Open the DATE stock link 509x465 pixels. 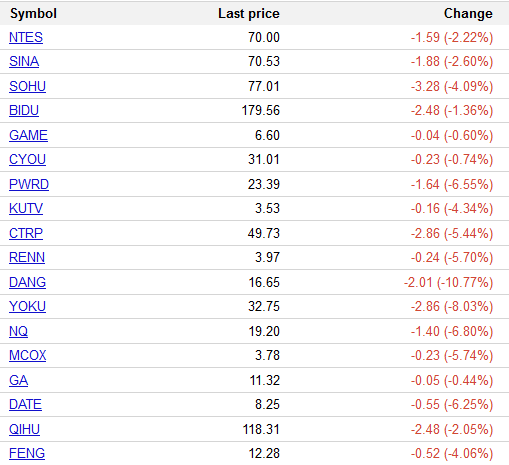coord(25,405)
